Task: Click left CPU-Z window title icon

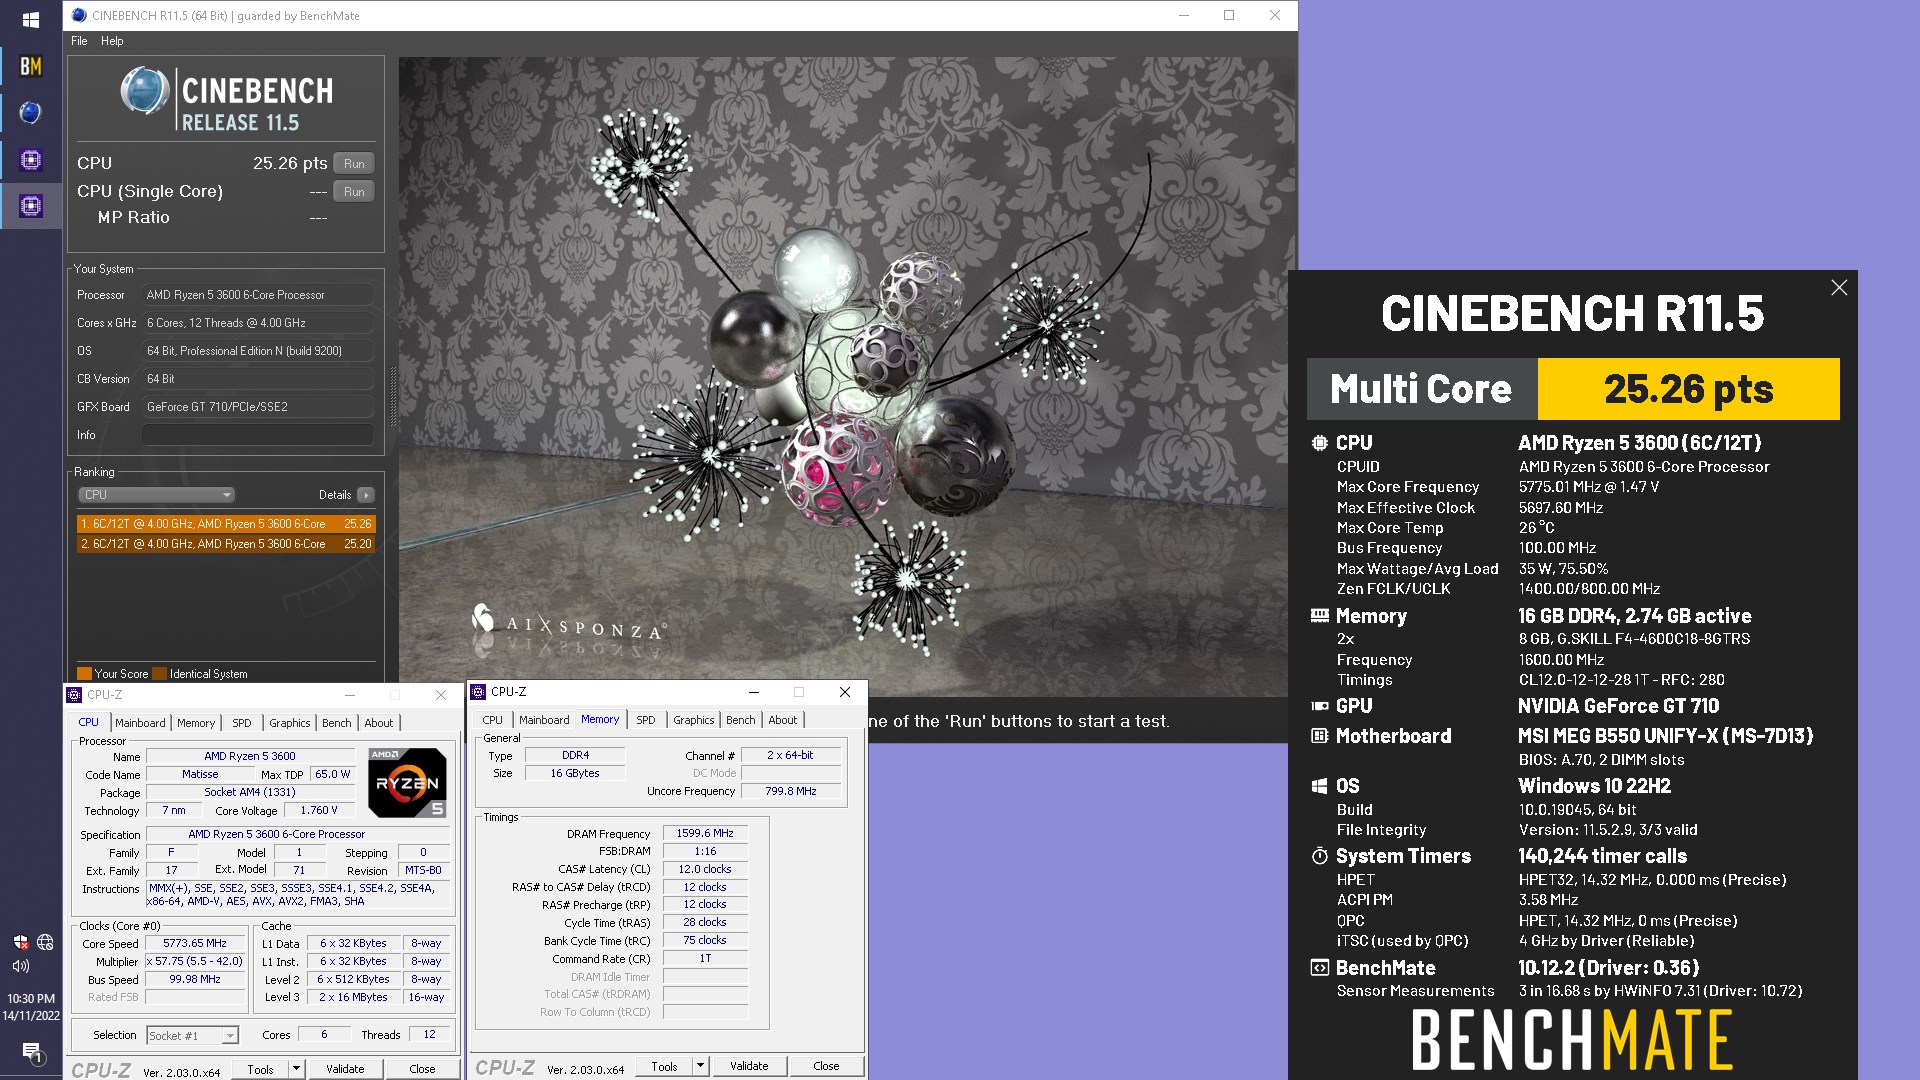Action: click(x=74, y=695)
